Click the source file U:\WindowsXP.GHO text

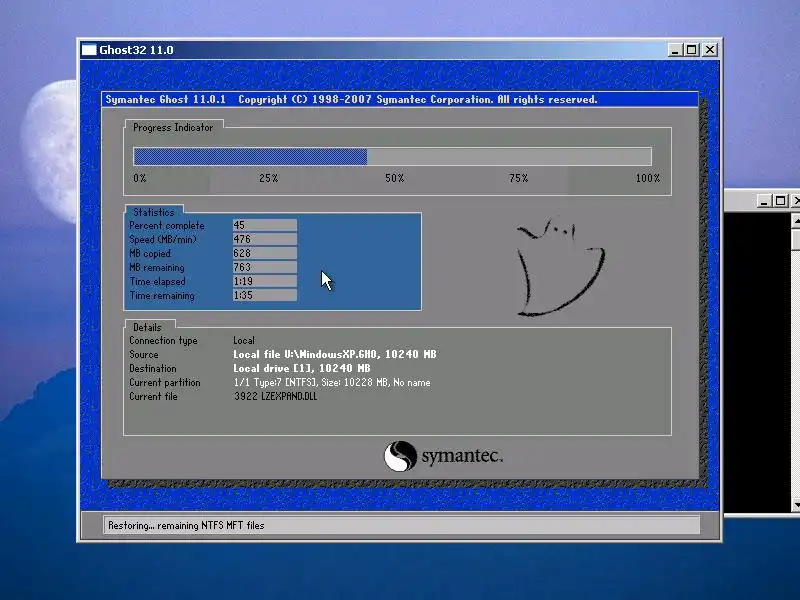click(x=335, y=355)
